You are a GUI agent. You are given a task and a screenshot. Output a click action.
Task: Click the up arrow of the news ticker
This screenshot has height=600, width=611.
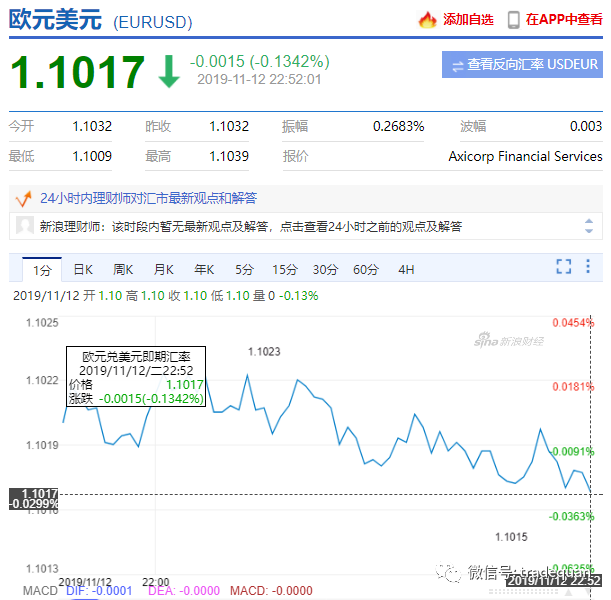pos(589,221)
